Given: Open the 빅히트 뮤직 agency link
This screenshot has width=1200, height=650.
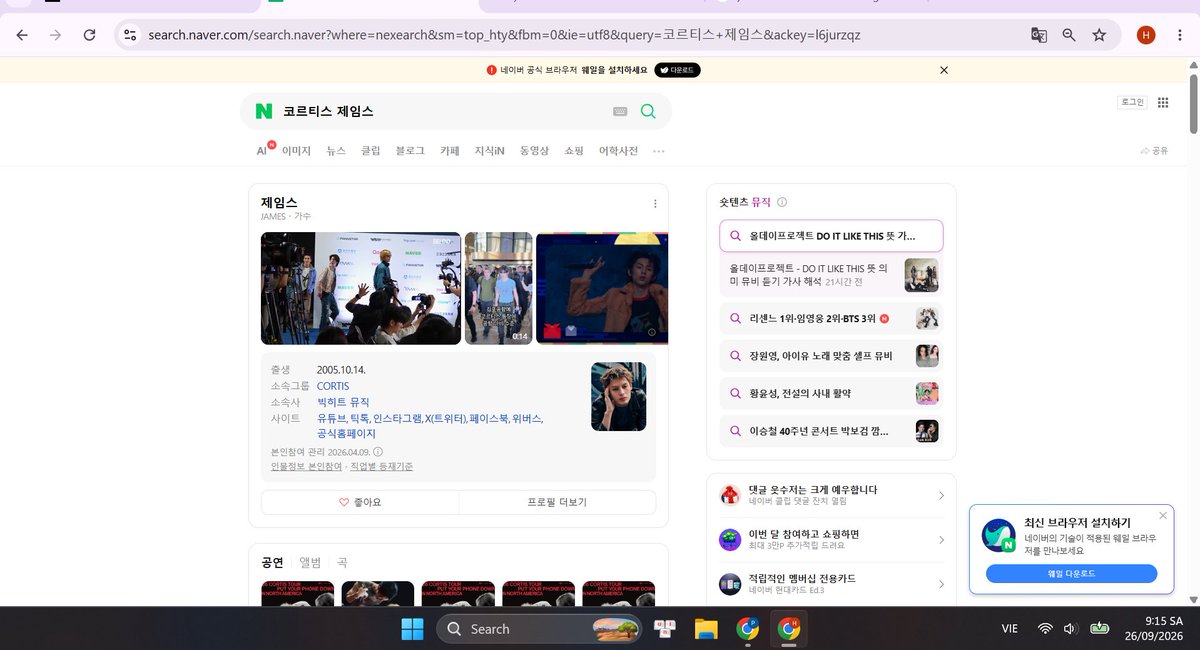Looking at the screenshot, I should [x=343, y=402].
